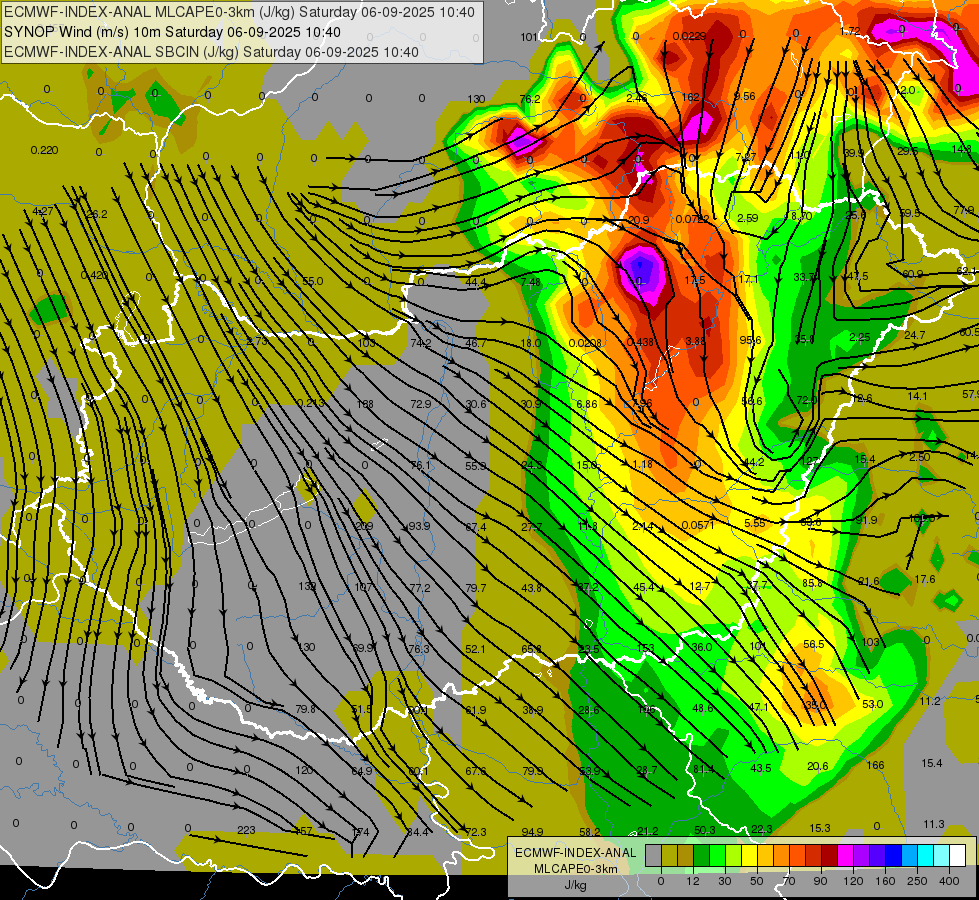Click the map value '2.59'
Image resolution: width=979 pixels, height=900 pixels.
click(748, 218)
